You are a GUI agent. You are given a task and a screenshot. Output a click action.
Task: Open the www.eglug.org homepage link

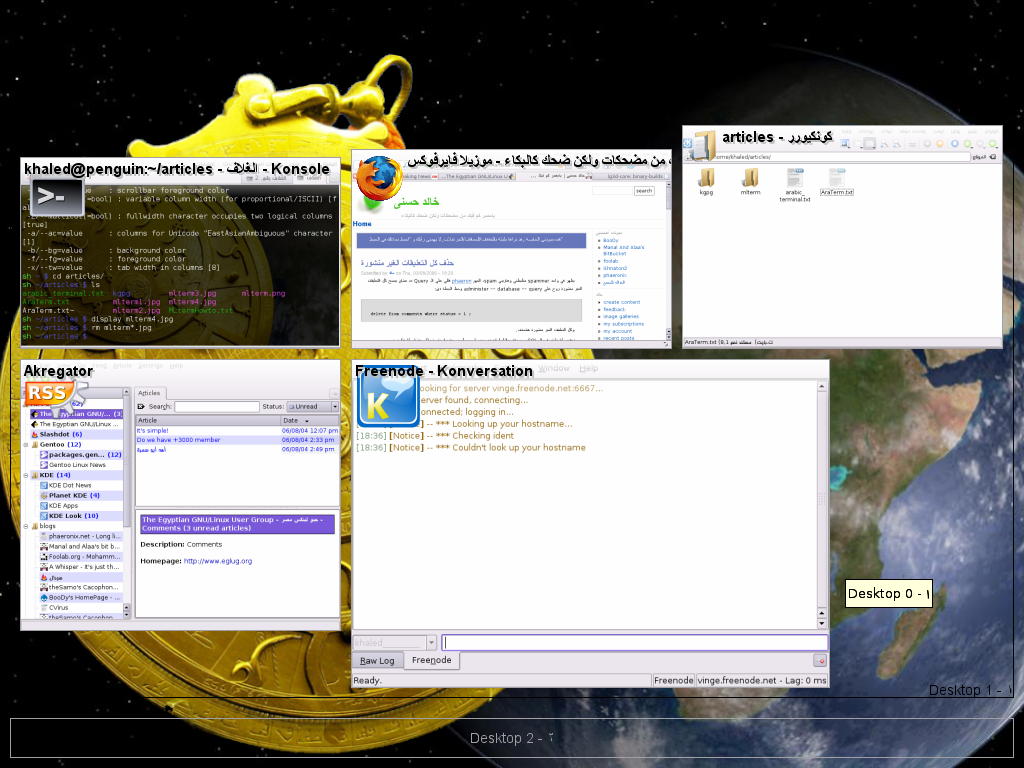coord(218,561)
